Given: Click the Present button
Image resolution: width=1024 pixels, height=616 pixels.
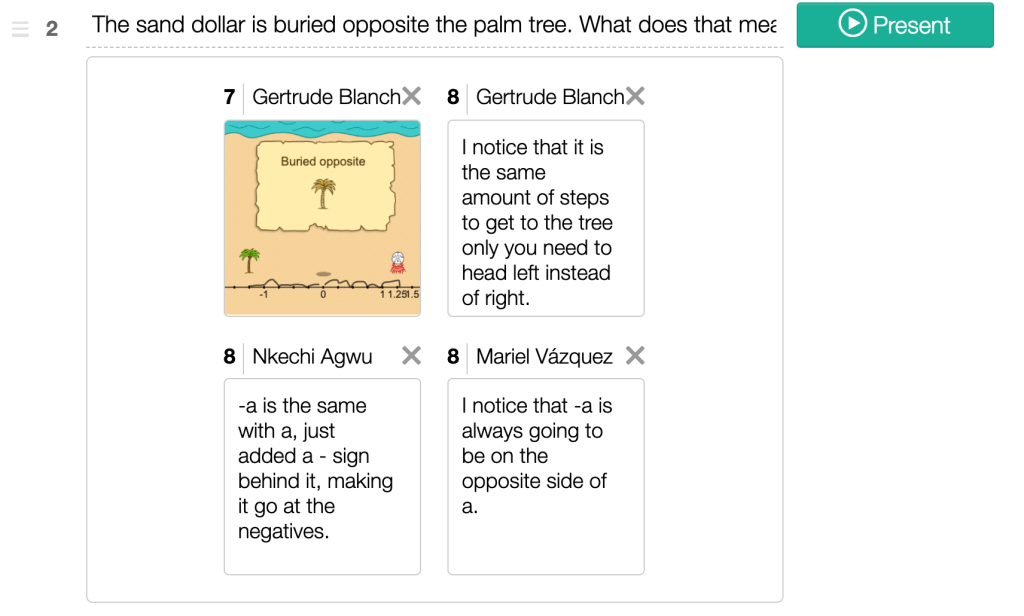Looking at the screenshot, I should pyautogui.click(x=895, y=25).
